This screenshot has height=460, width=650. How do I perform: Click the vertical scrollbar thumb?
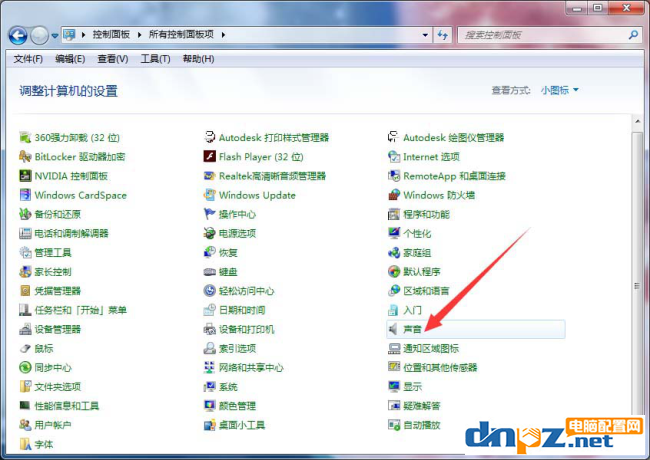click(x=637, y=274)
